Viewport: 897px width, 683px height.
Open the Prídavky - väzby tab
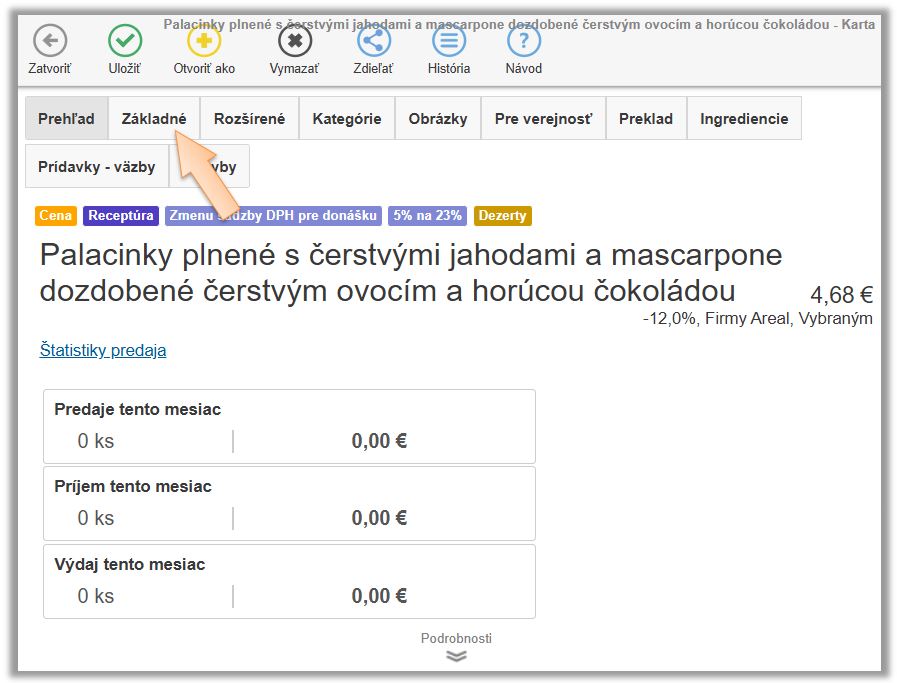pos(96,167)
